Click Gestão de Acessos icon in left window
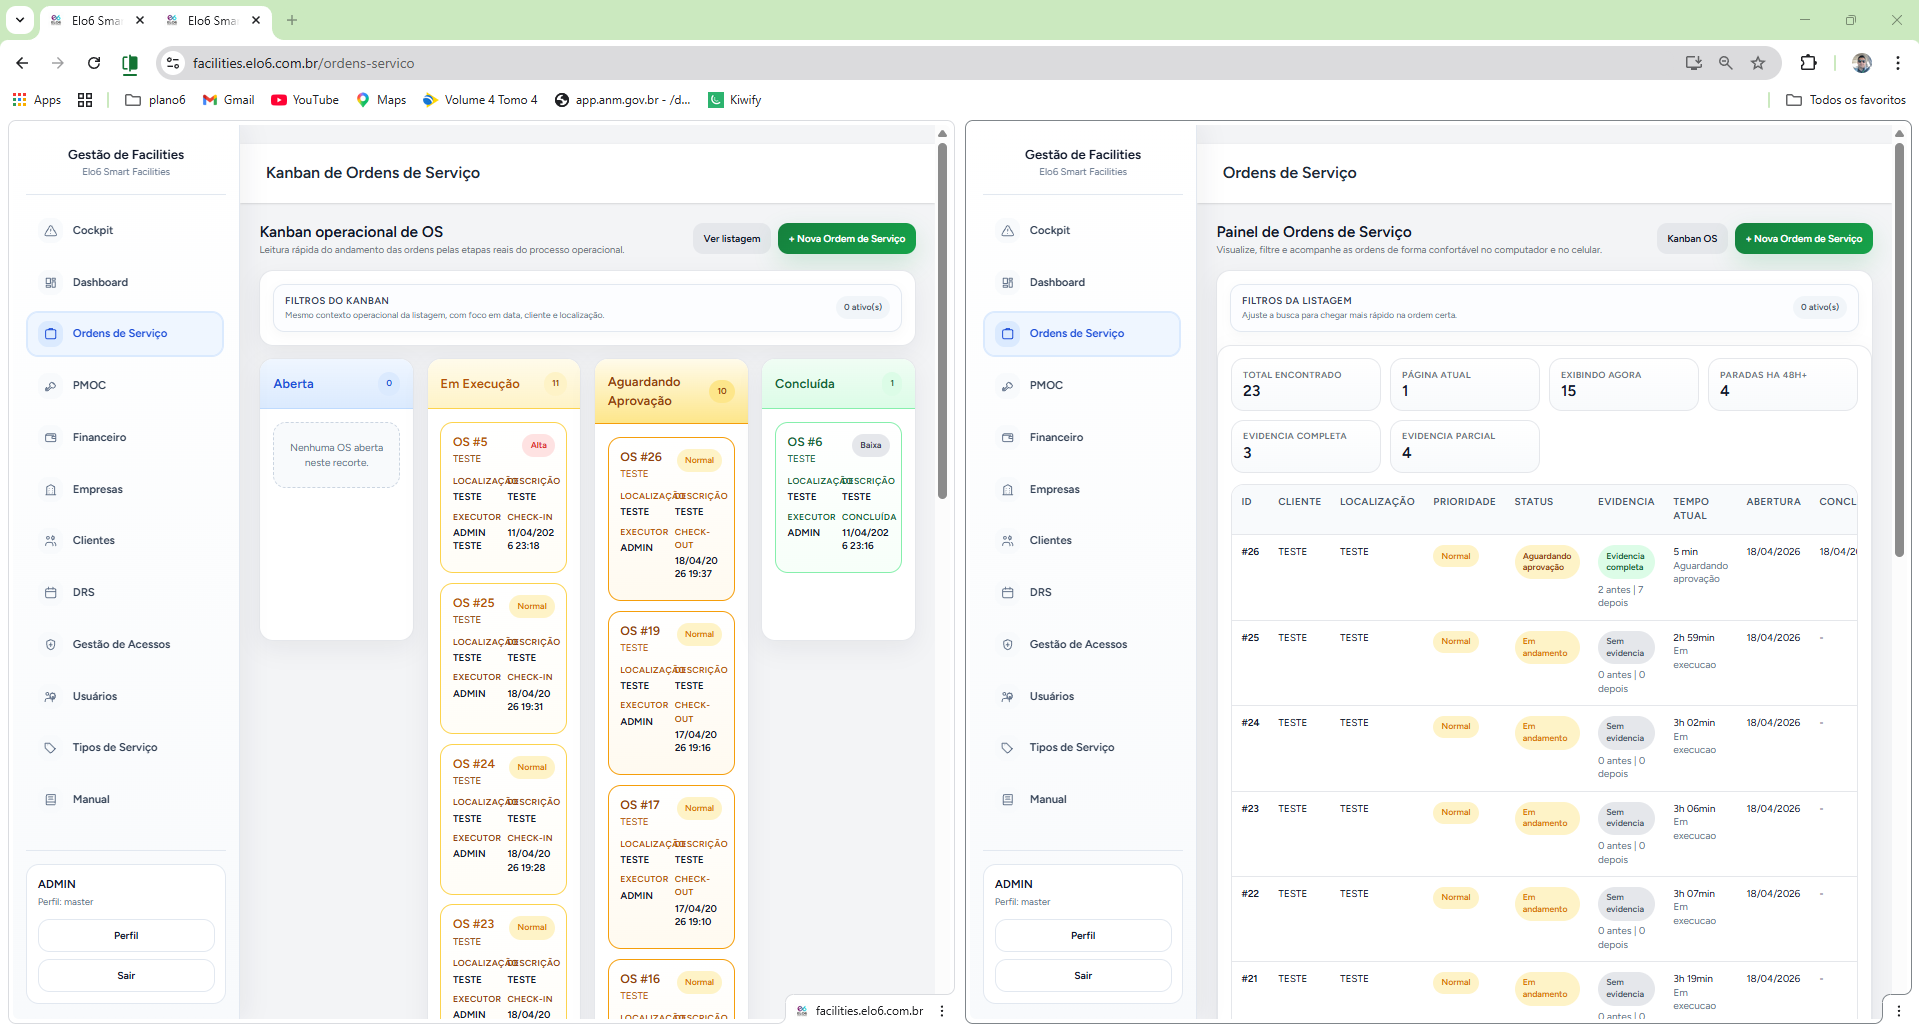Image resolution: width=1919 pixels, height=1032 pixels. click(x=51, y=645)
